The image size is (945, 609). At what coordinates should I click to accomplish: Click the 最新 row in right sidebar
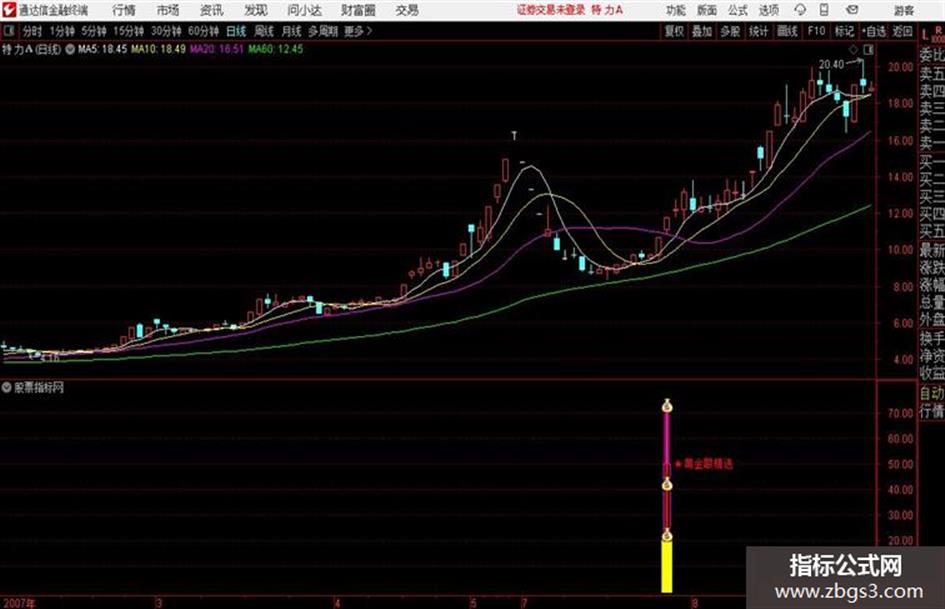[932, 249]
